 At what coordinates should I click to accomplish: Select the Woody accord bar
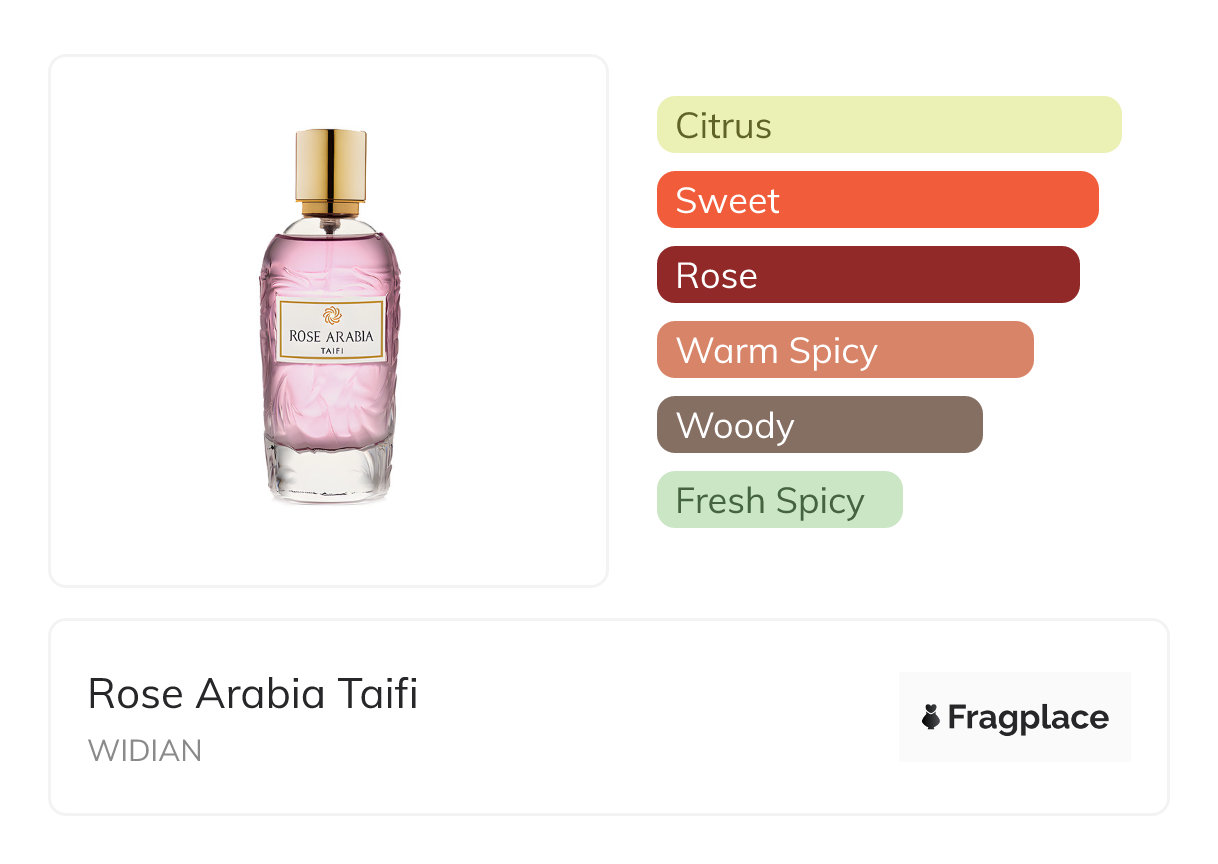point(819,425)
